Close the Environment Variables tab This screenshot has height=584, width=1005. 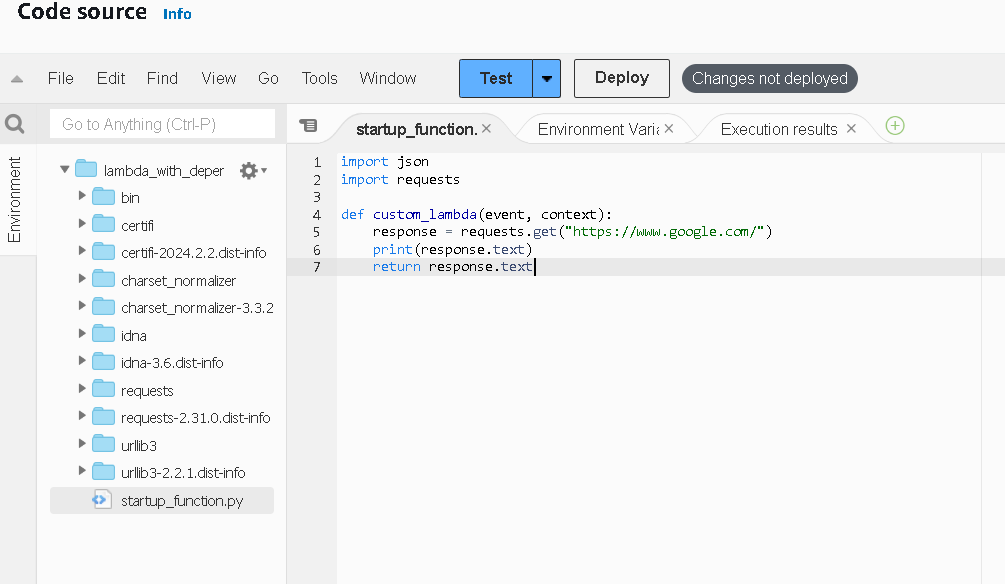point(669,129)
